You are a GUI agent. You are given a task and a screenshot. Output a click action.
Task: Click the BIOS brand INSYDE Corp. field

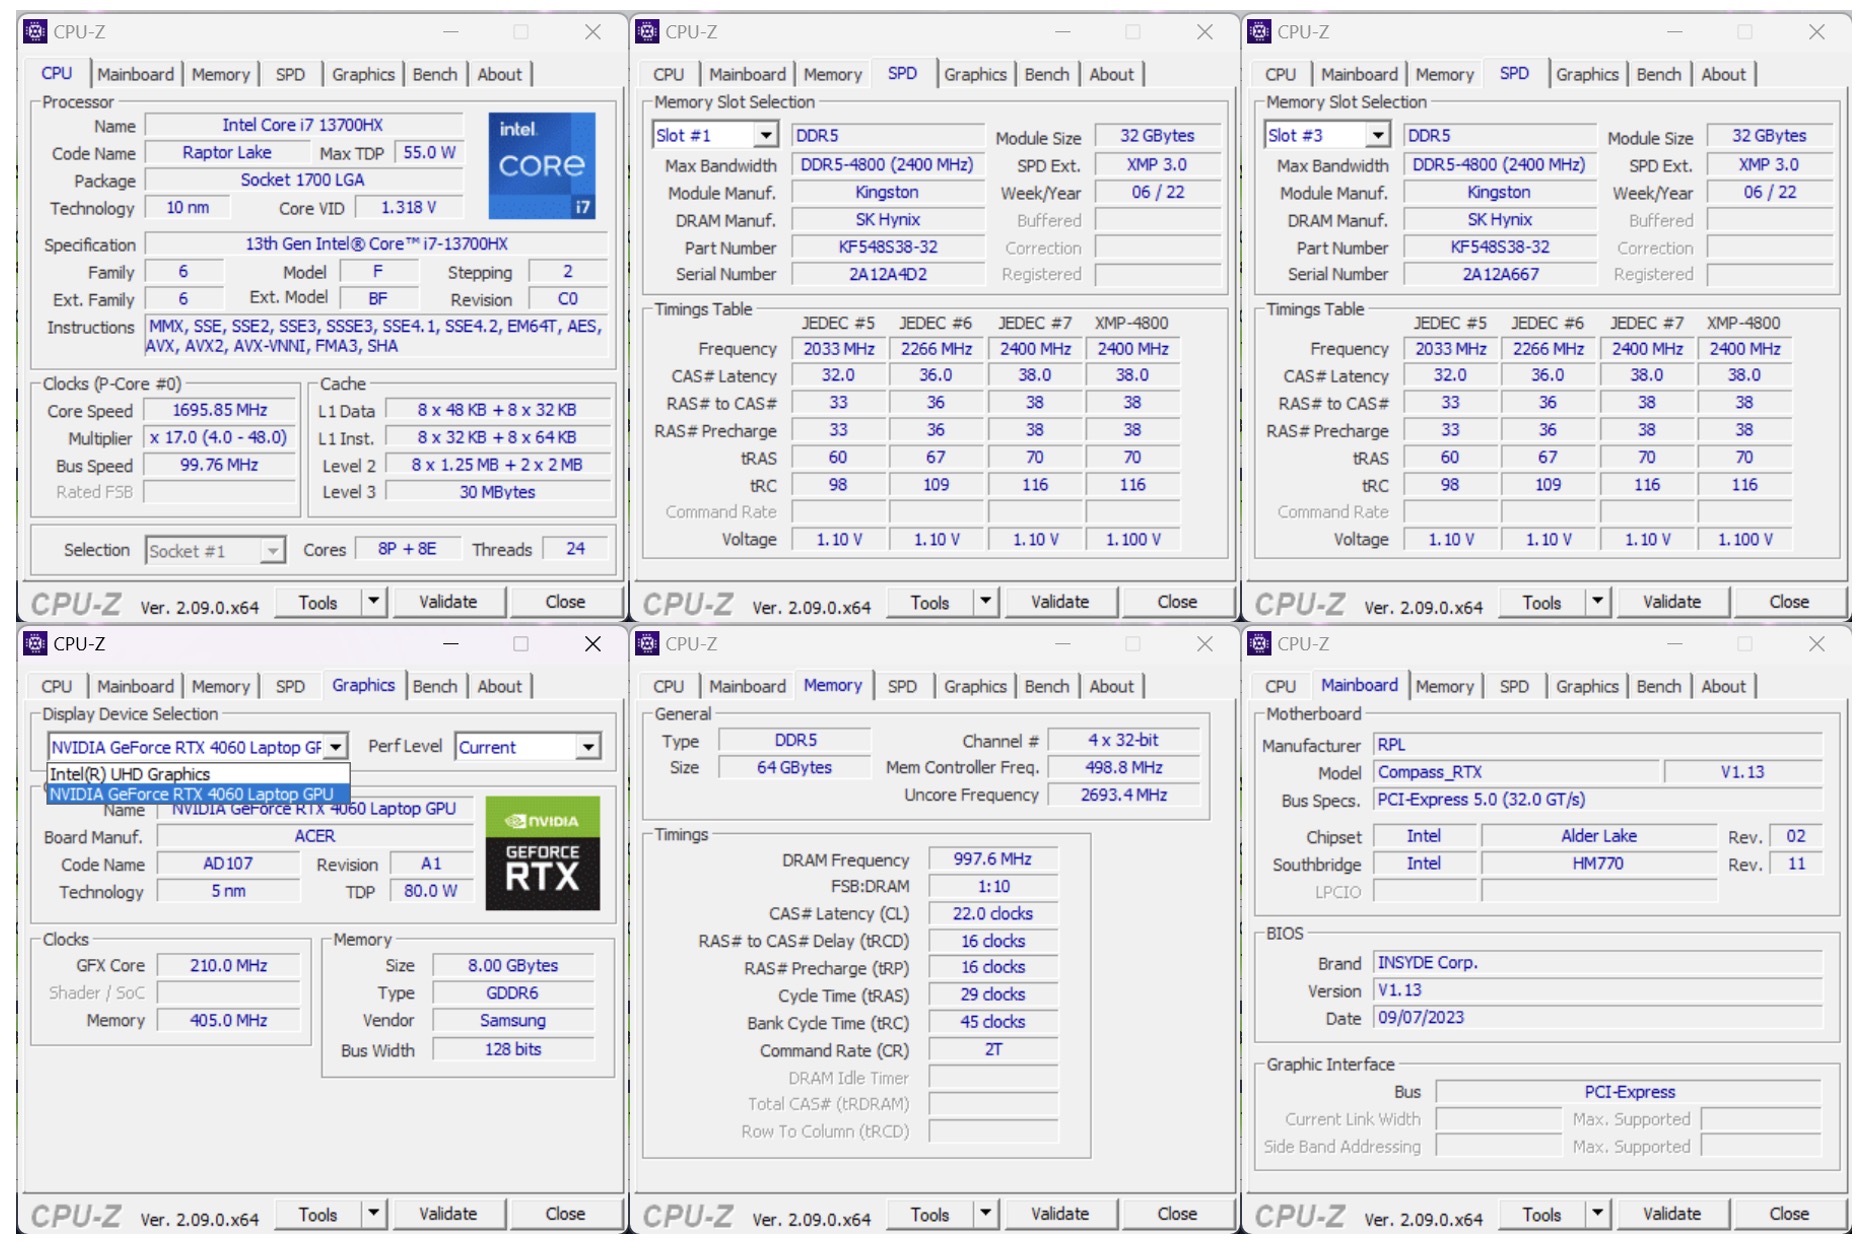tap(1598, 962)
